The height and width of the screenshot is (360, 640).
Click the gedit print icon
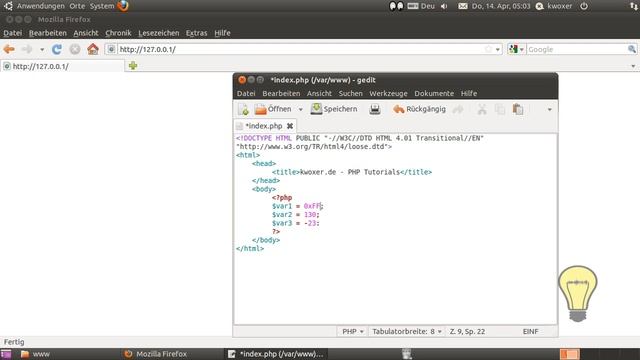(375, 109)
